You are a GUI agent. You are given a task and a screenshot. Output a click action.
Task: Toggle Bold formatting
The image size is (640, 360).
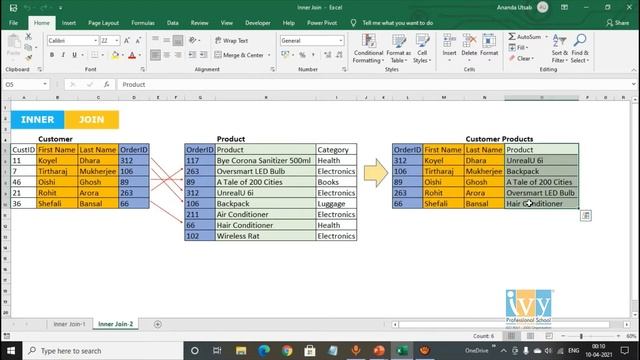coord(52,55)
